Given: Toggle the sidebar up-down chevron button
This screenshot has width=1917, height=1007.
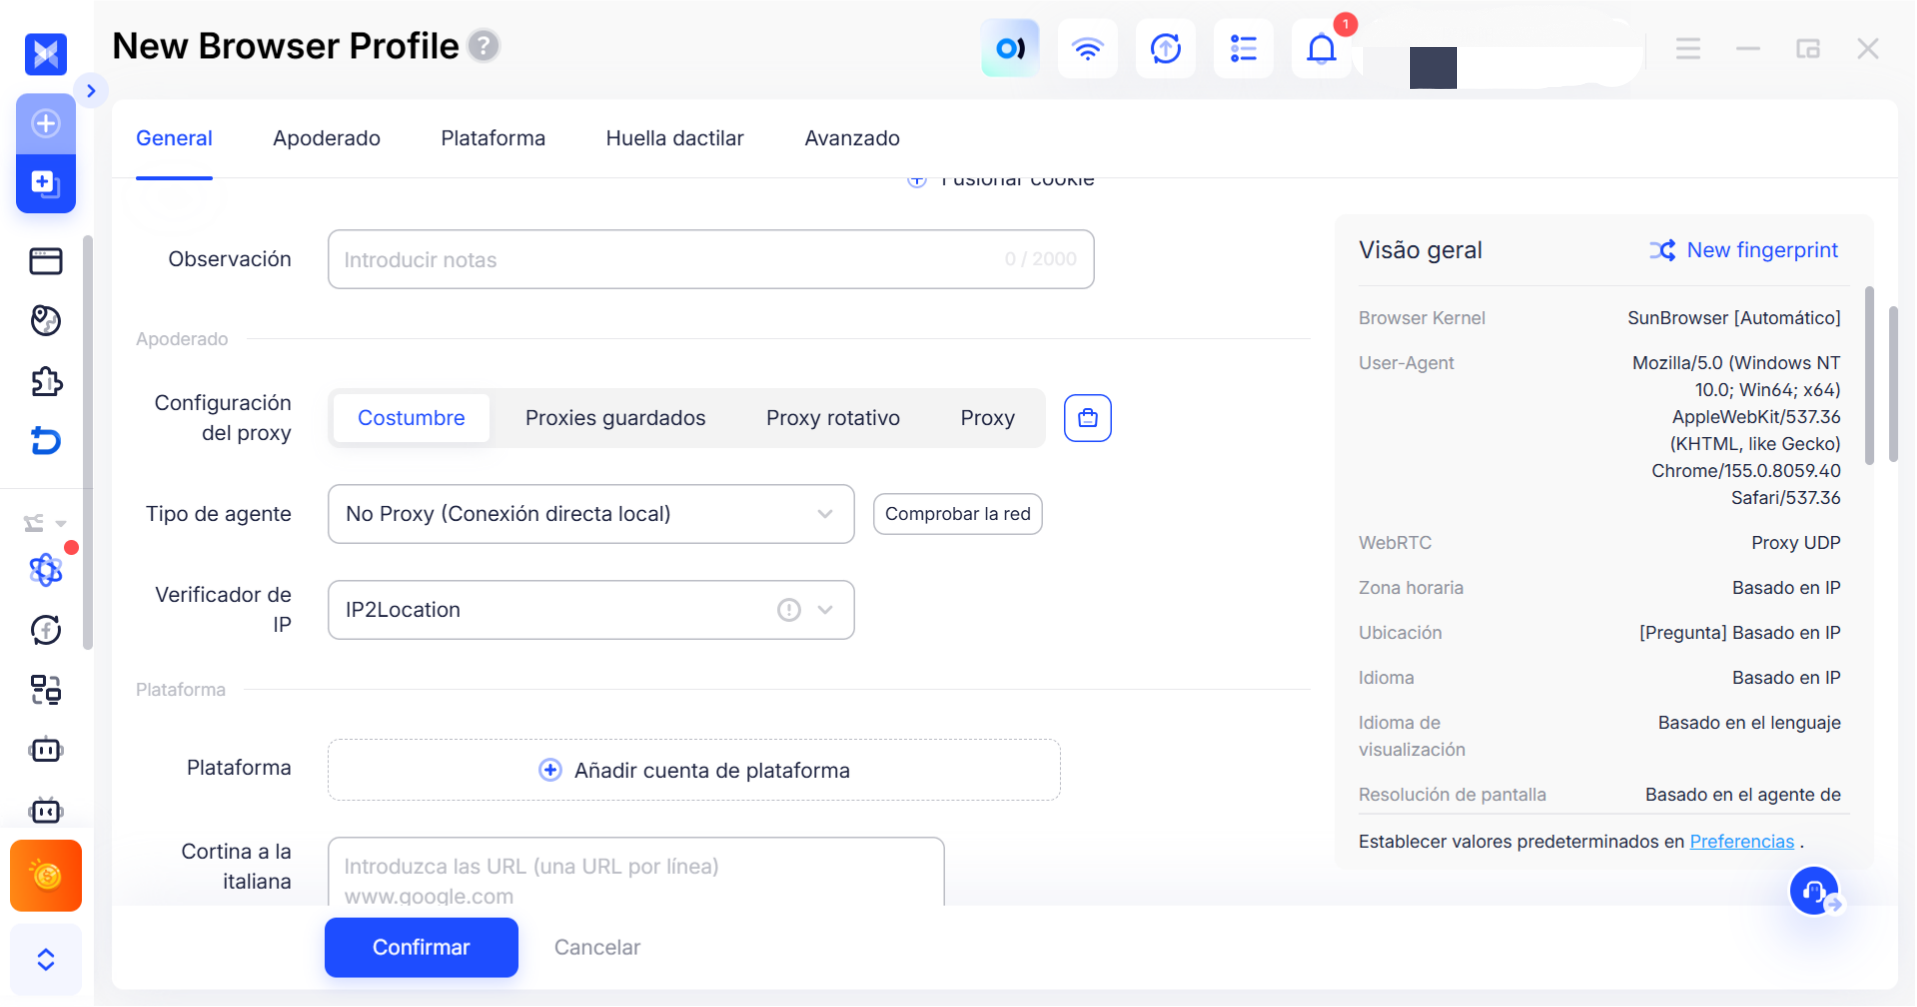Looking at the screenshot, I should click(x=46, y=960).
